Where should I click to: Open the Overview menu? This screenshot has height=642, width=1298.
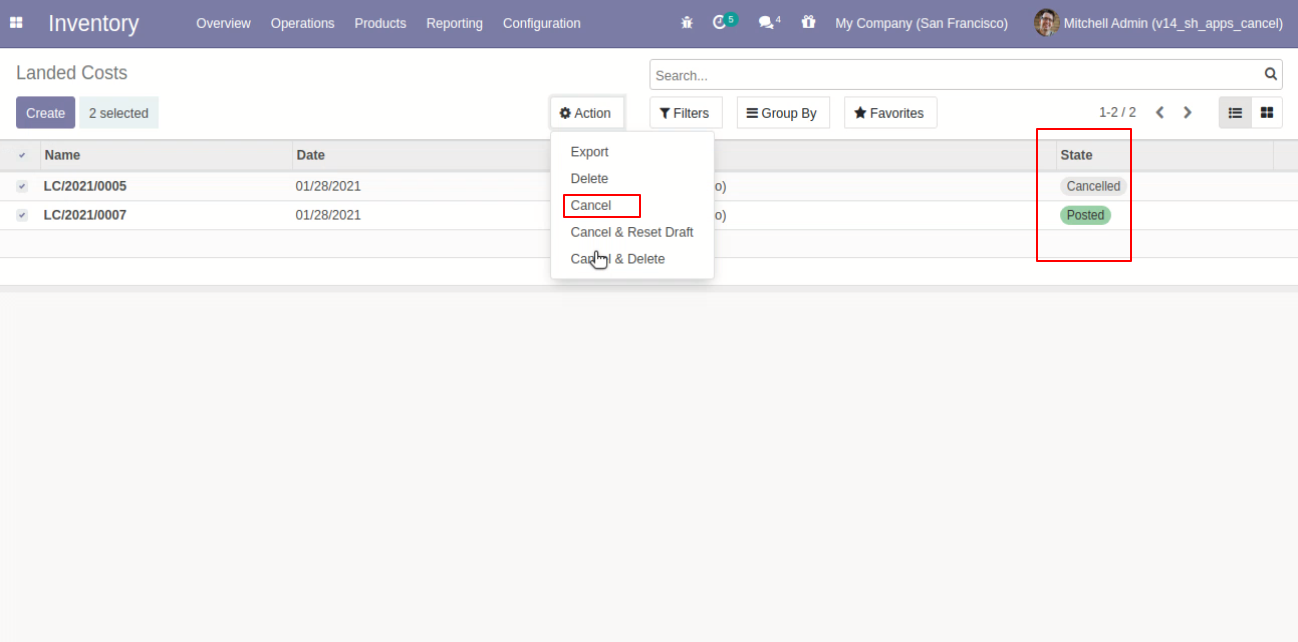tap(223, 23)
